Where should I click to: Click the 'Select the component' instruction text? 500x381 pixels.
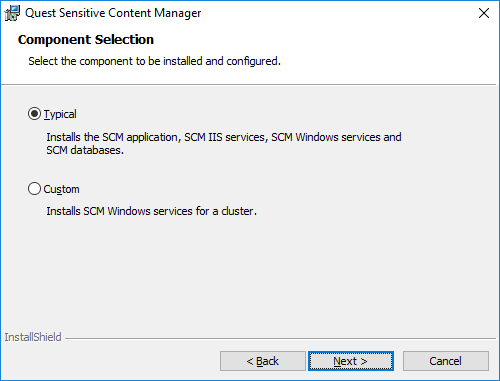click(x=154, y=61)
